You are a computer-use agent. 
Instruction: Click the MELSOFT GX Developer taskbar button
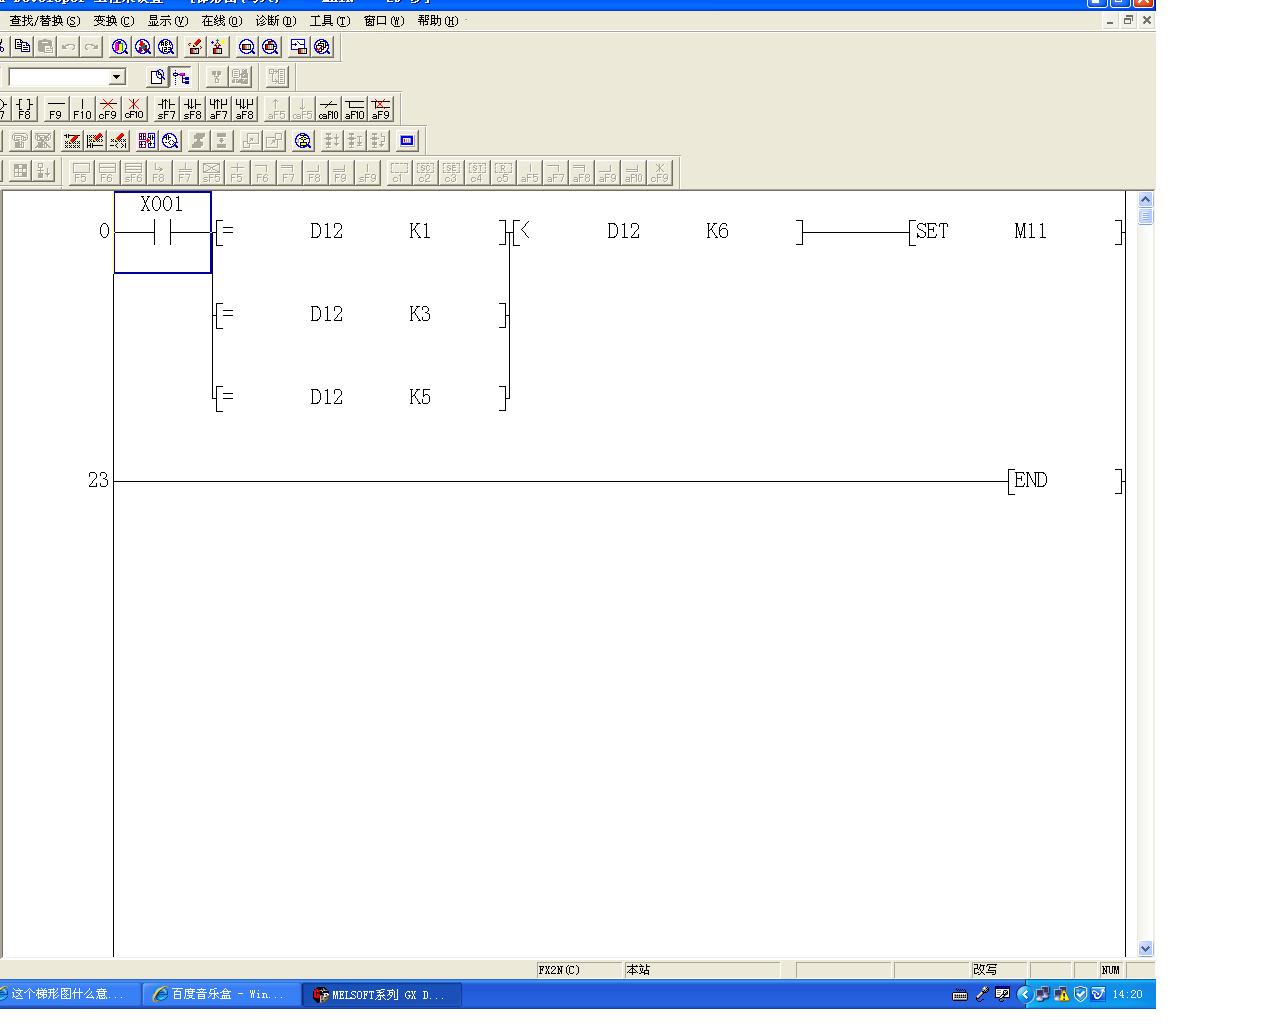click(382, 994)
